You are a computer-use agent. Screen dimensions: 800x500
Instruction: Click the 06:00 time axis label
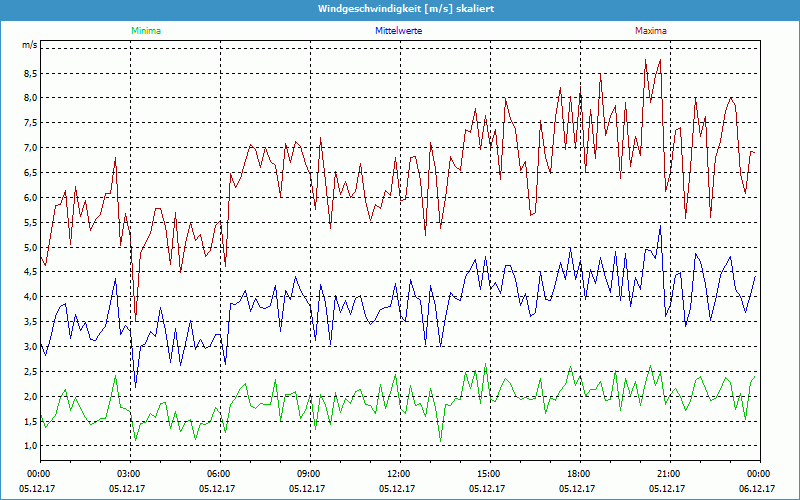(220, 474)
